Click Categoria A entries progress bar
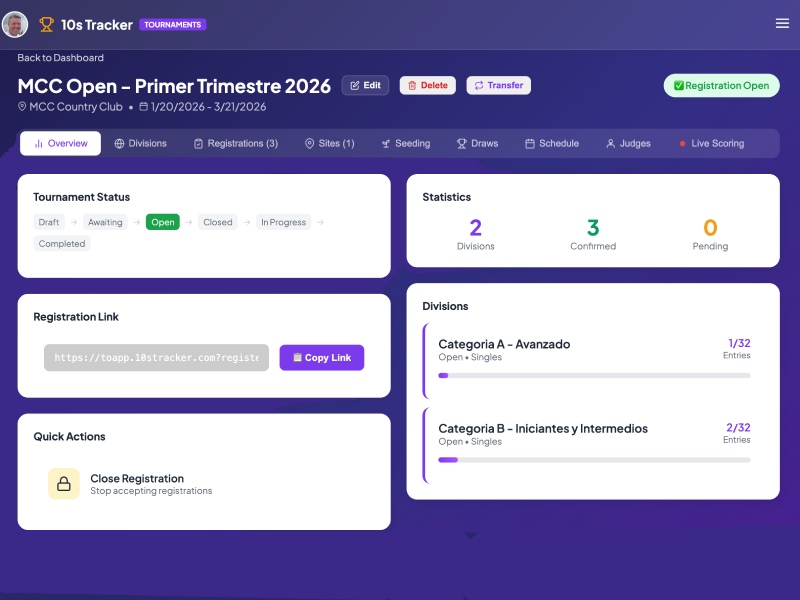 pyautogui.click(x=595, y=375)
